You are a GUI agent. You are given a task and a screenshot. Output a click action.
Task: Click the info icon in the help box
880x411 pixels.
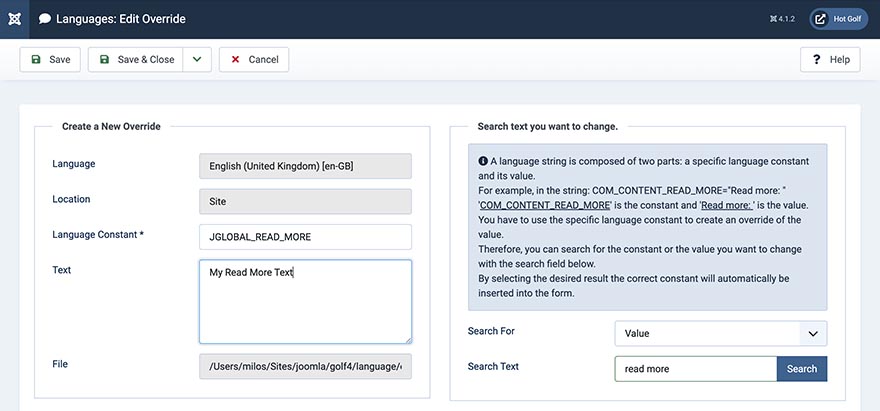click(483, 161)
